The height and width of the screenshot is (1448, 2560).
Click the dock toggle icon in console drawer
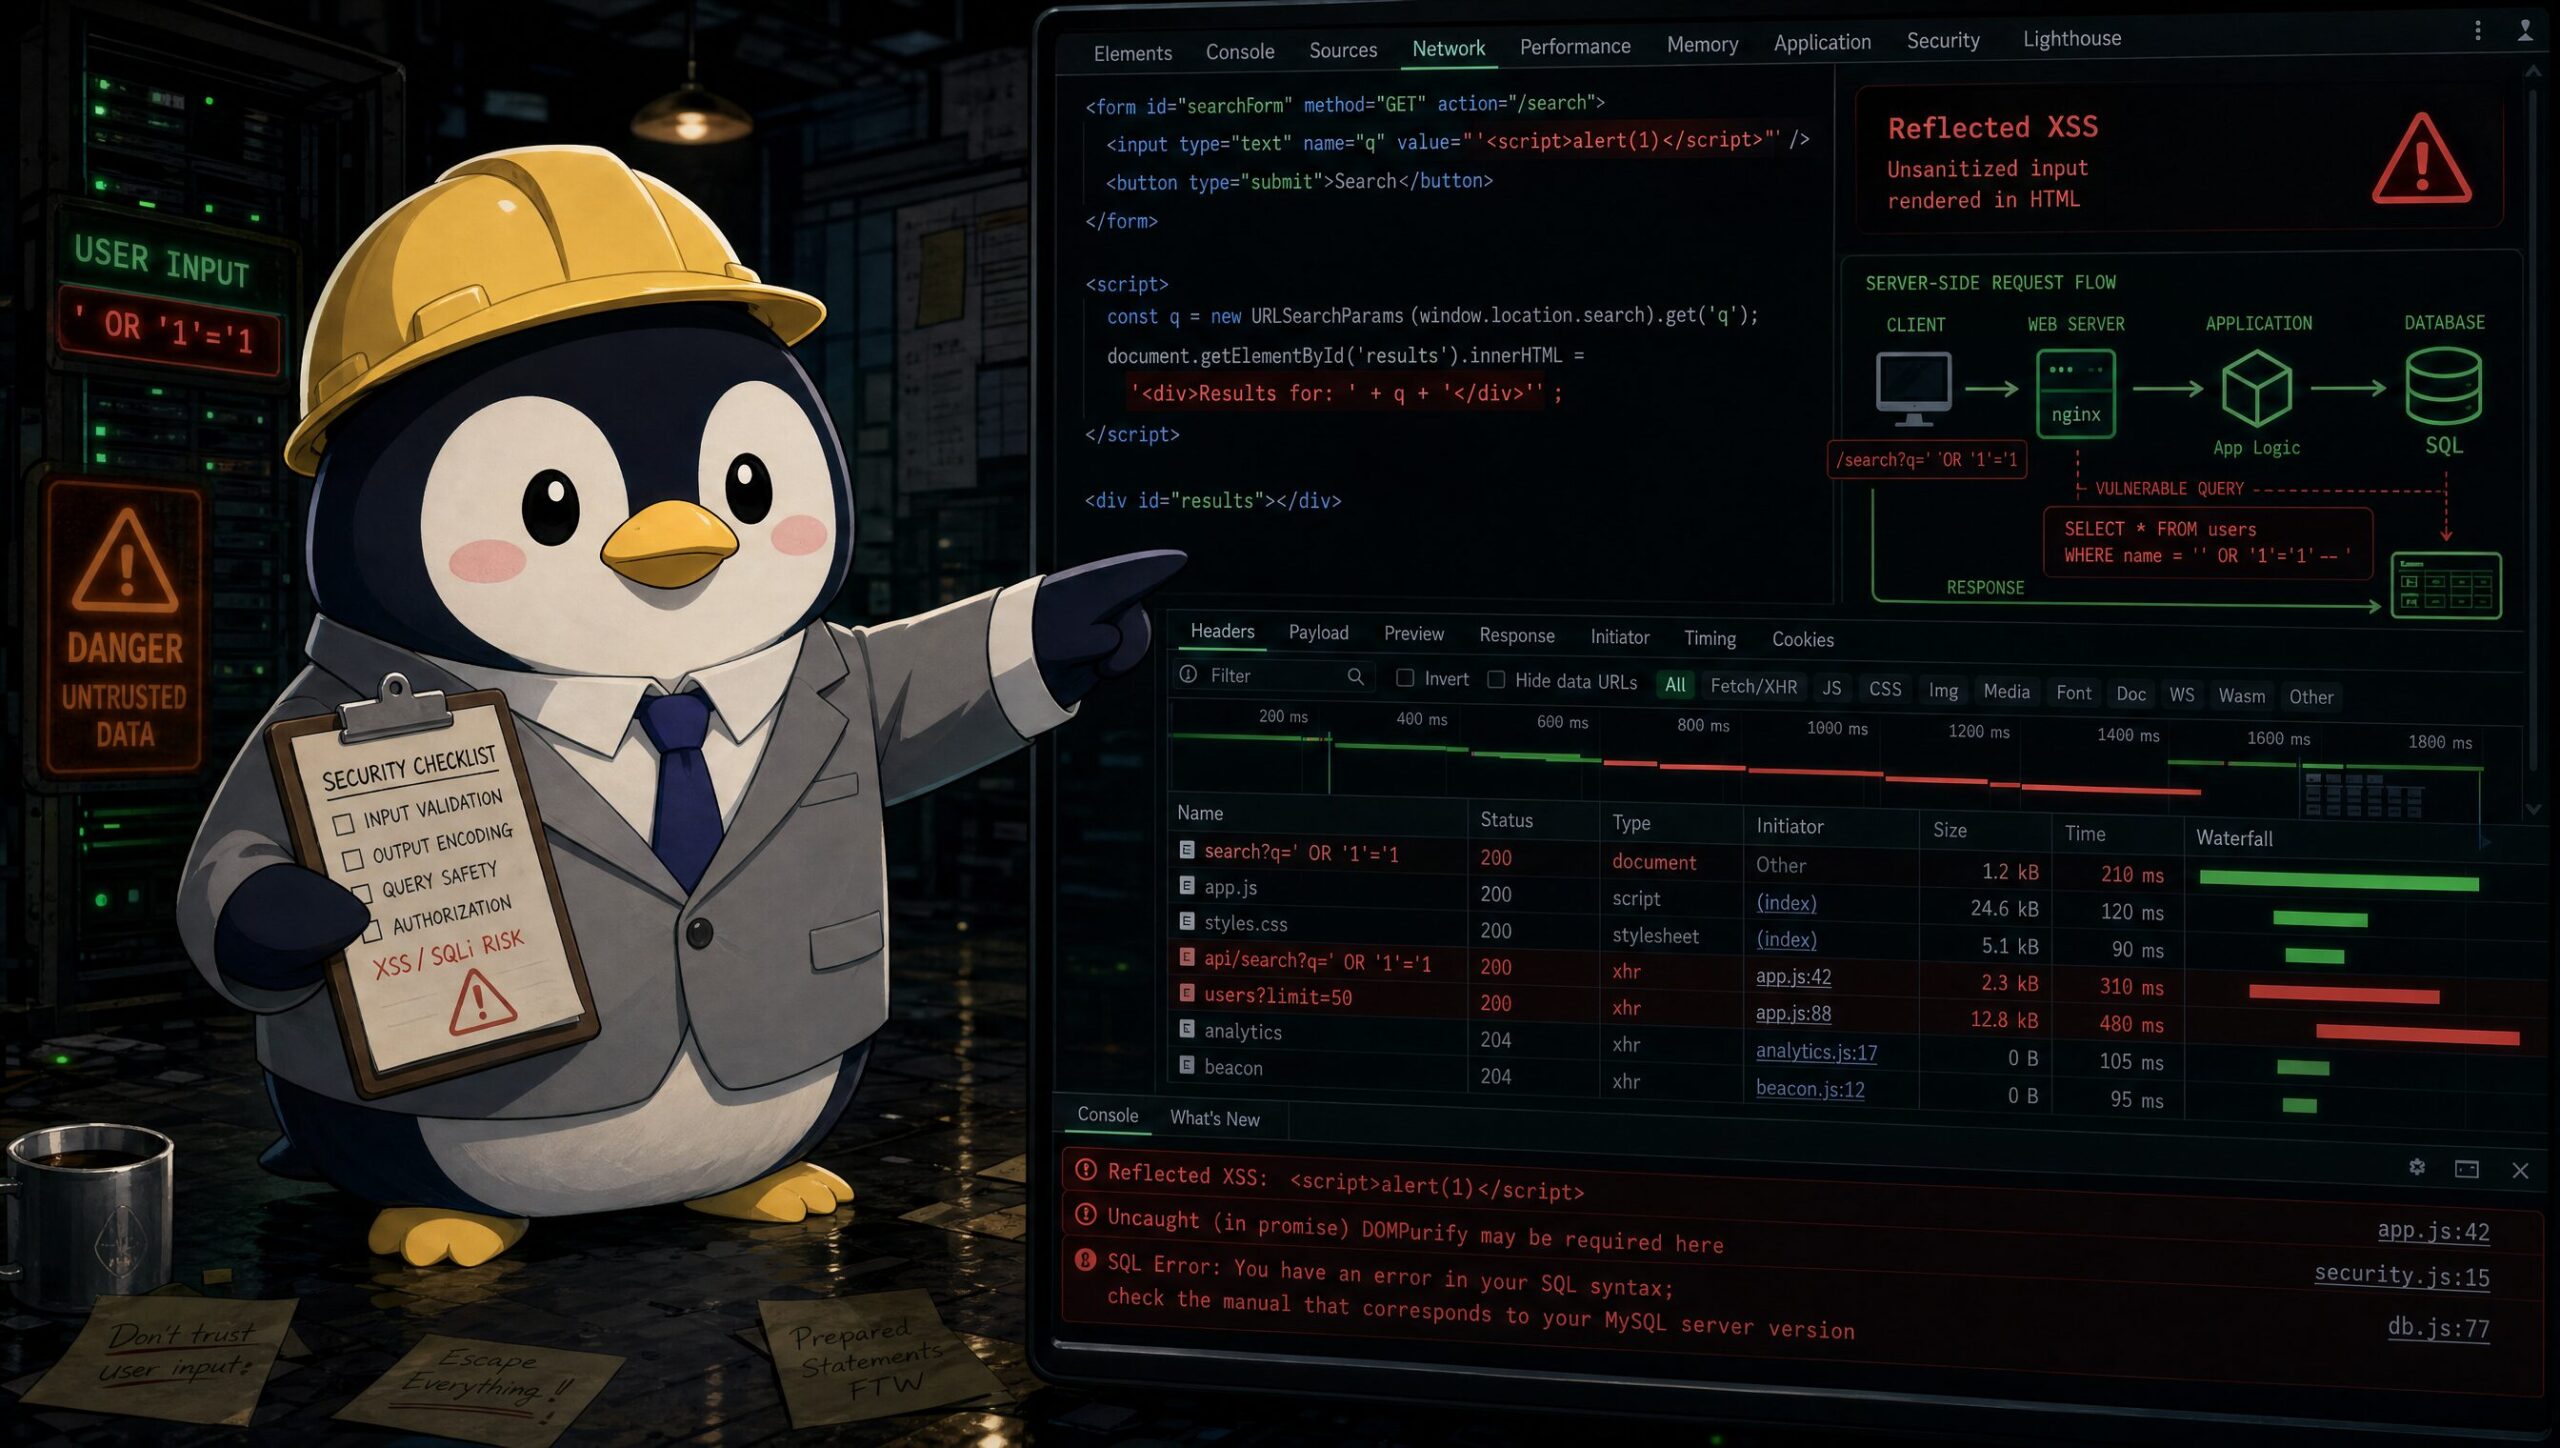2467,1169
